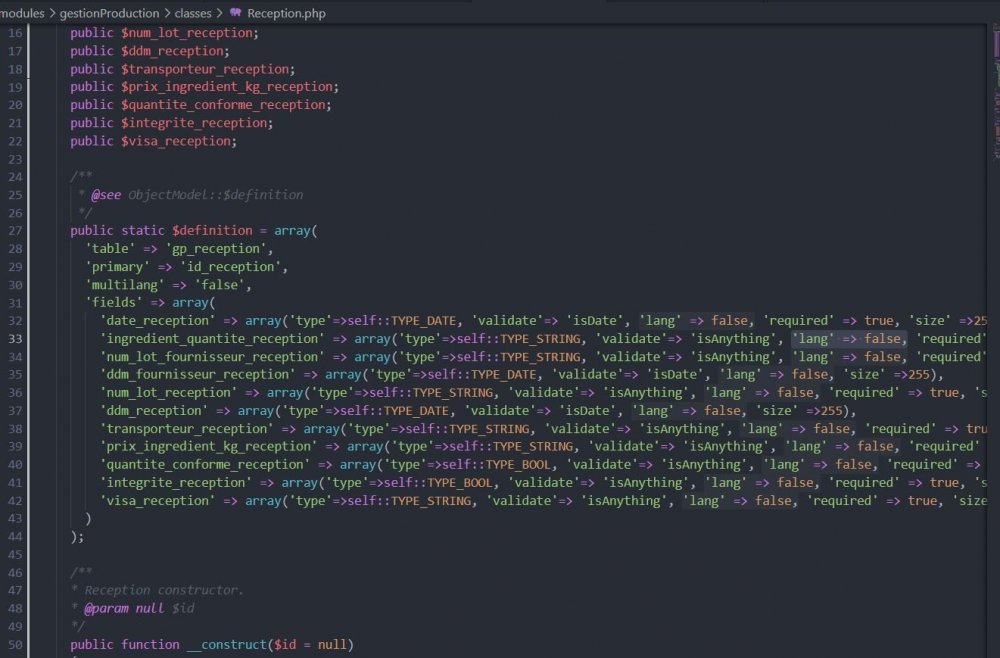Click $integrite_reception property on line 21
The image size is (1000, 658).
195,123
